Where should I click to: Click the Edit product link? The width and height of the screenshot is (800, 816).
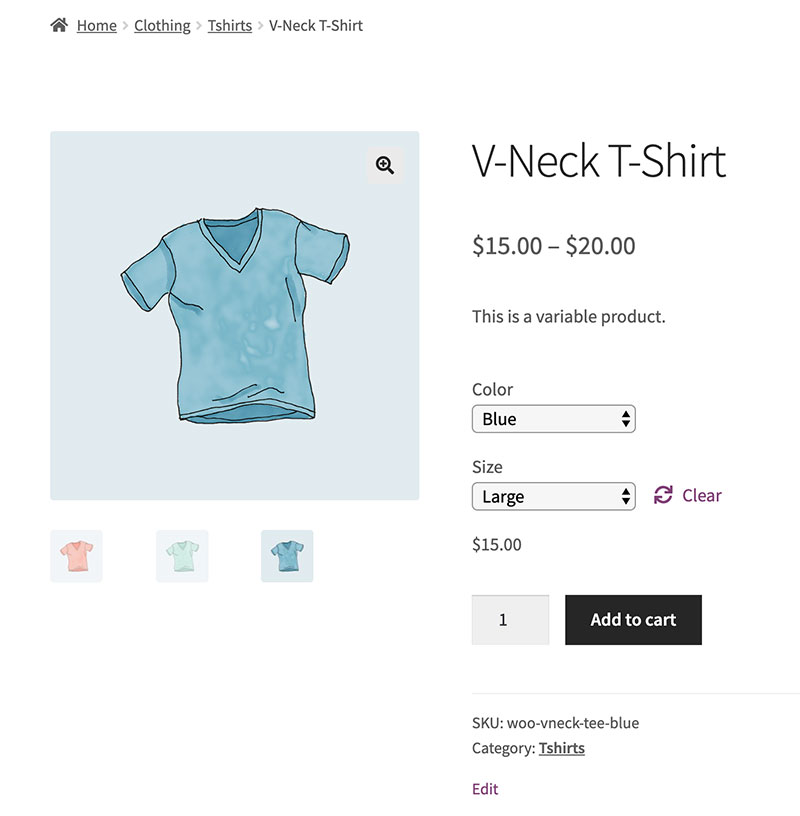point(485,789)
